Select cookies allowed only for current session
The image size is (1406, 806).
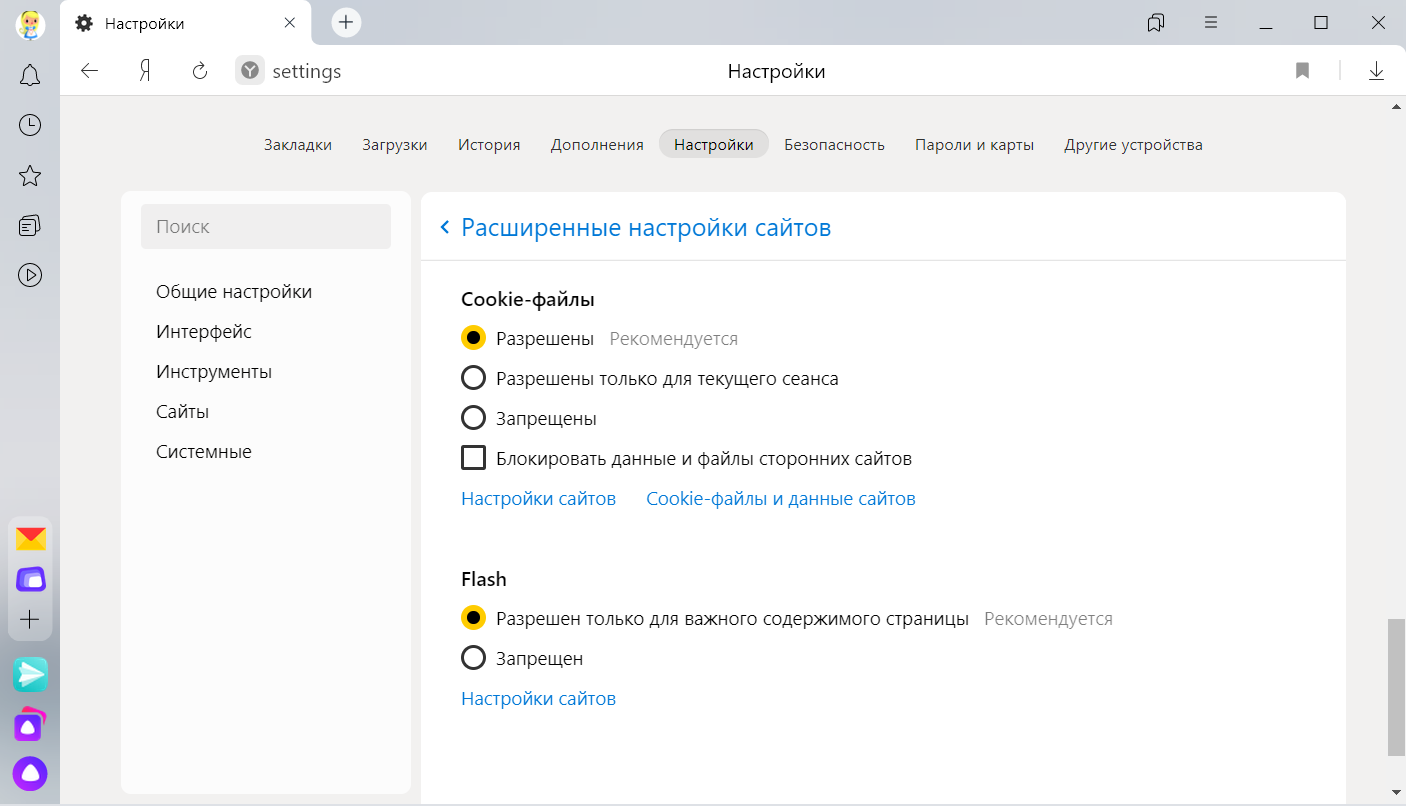pos(473,379)
